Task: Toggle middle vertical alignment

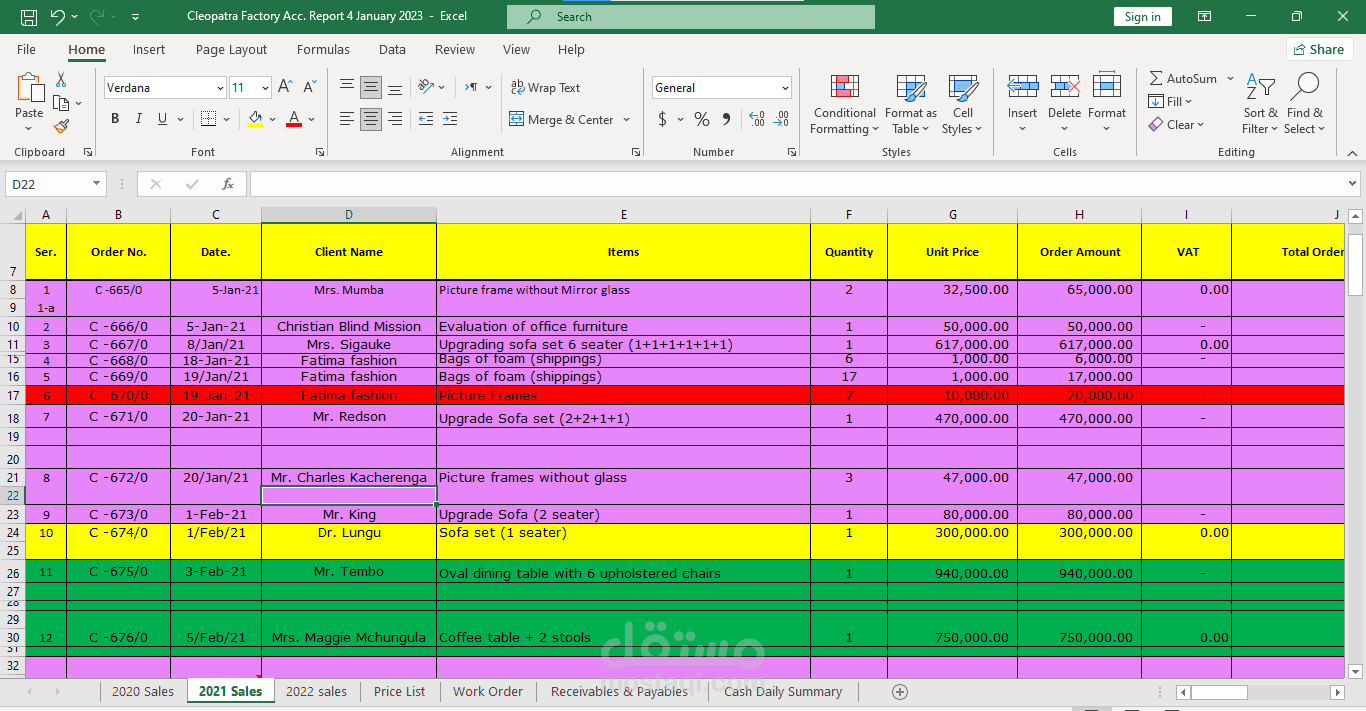Action: pos(371,87)
